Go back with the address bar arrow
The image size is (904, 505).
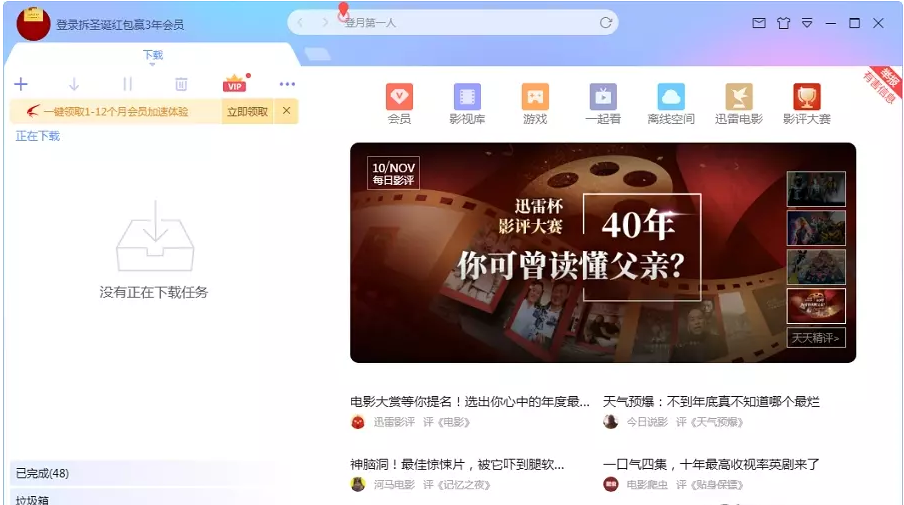(300, 22)
